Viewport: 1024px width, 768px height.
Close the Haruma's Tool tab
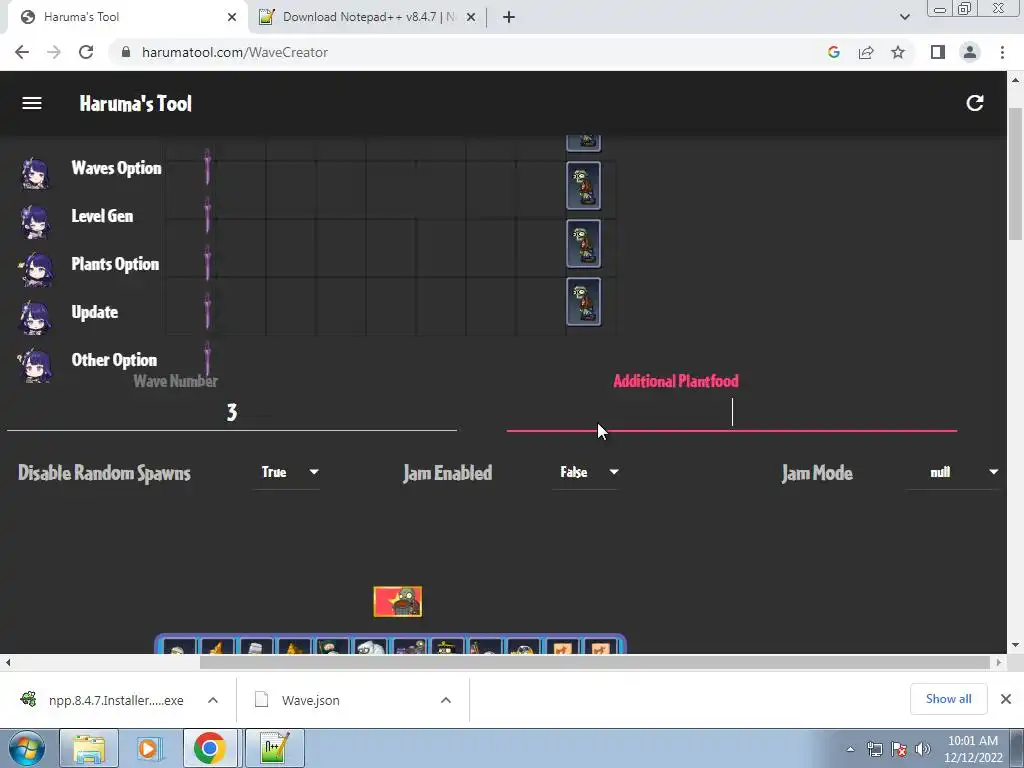tap(232, 17)
